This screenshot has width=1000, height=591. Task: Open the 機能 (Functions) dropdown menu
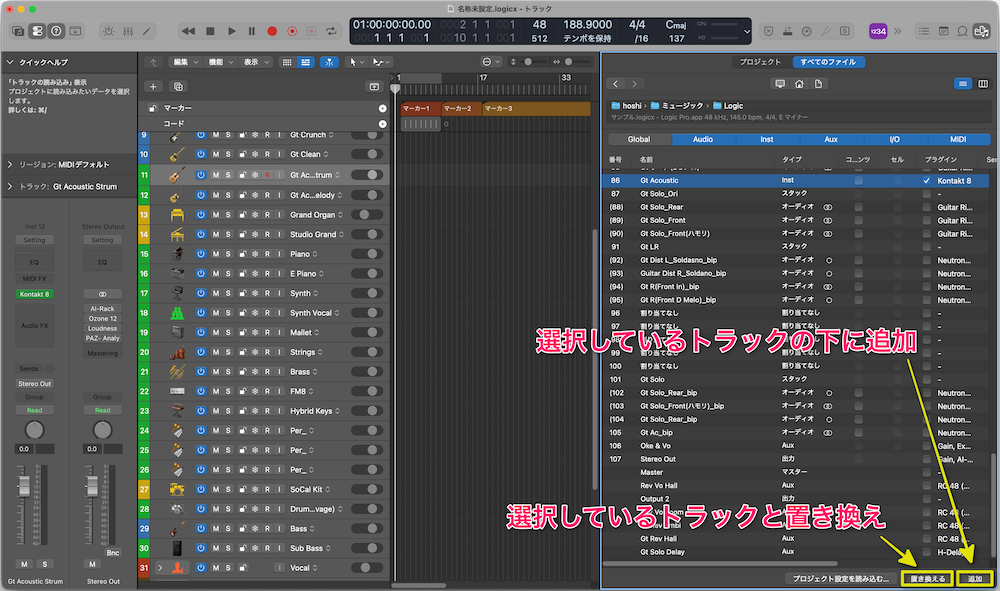coord(221,62)
